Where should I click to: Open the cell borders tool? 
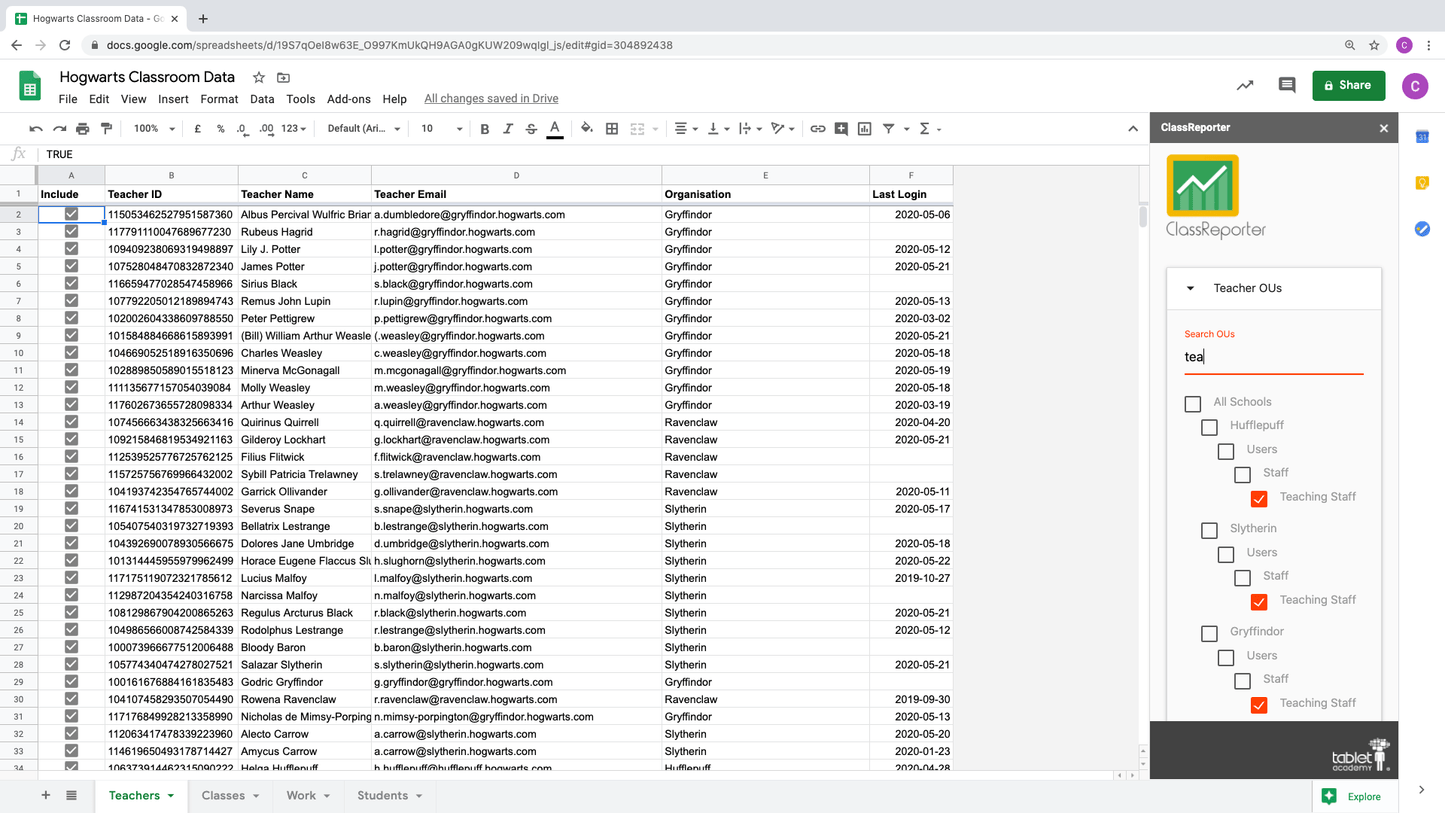[612, 129]
